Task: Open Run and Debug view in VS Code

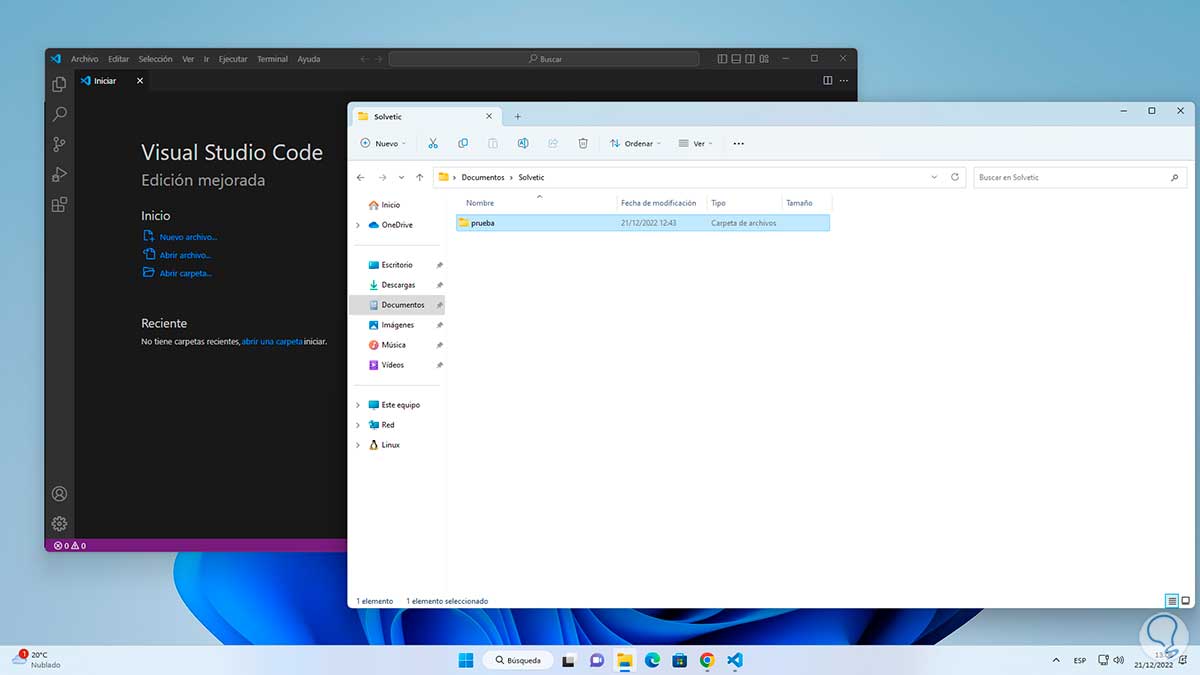Action: point(59,175)
